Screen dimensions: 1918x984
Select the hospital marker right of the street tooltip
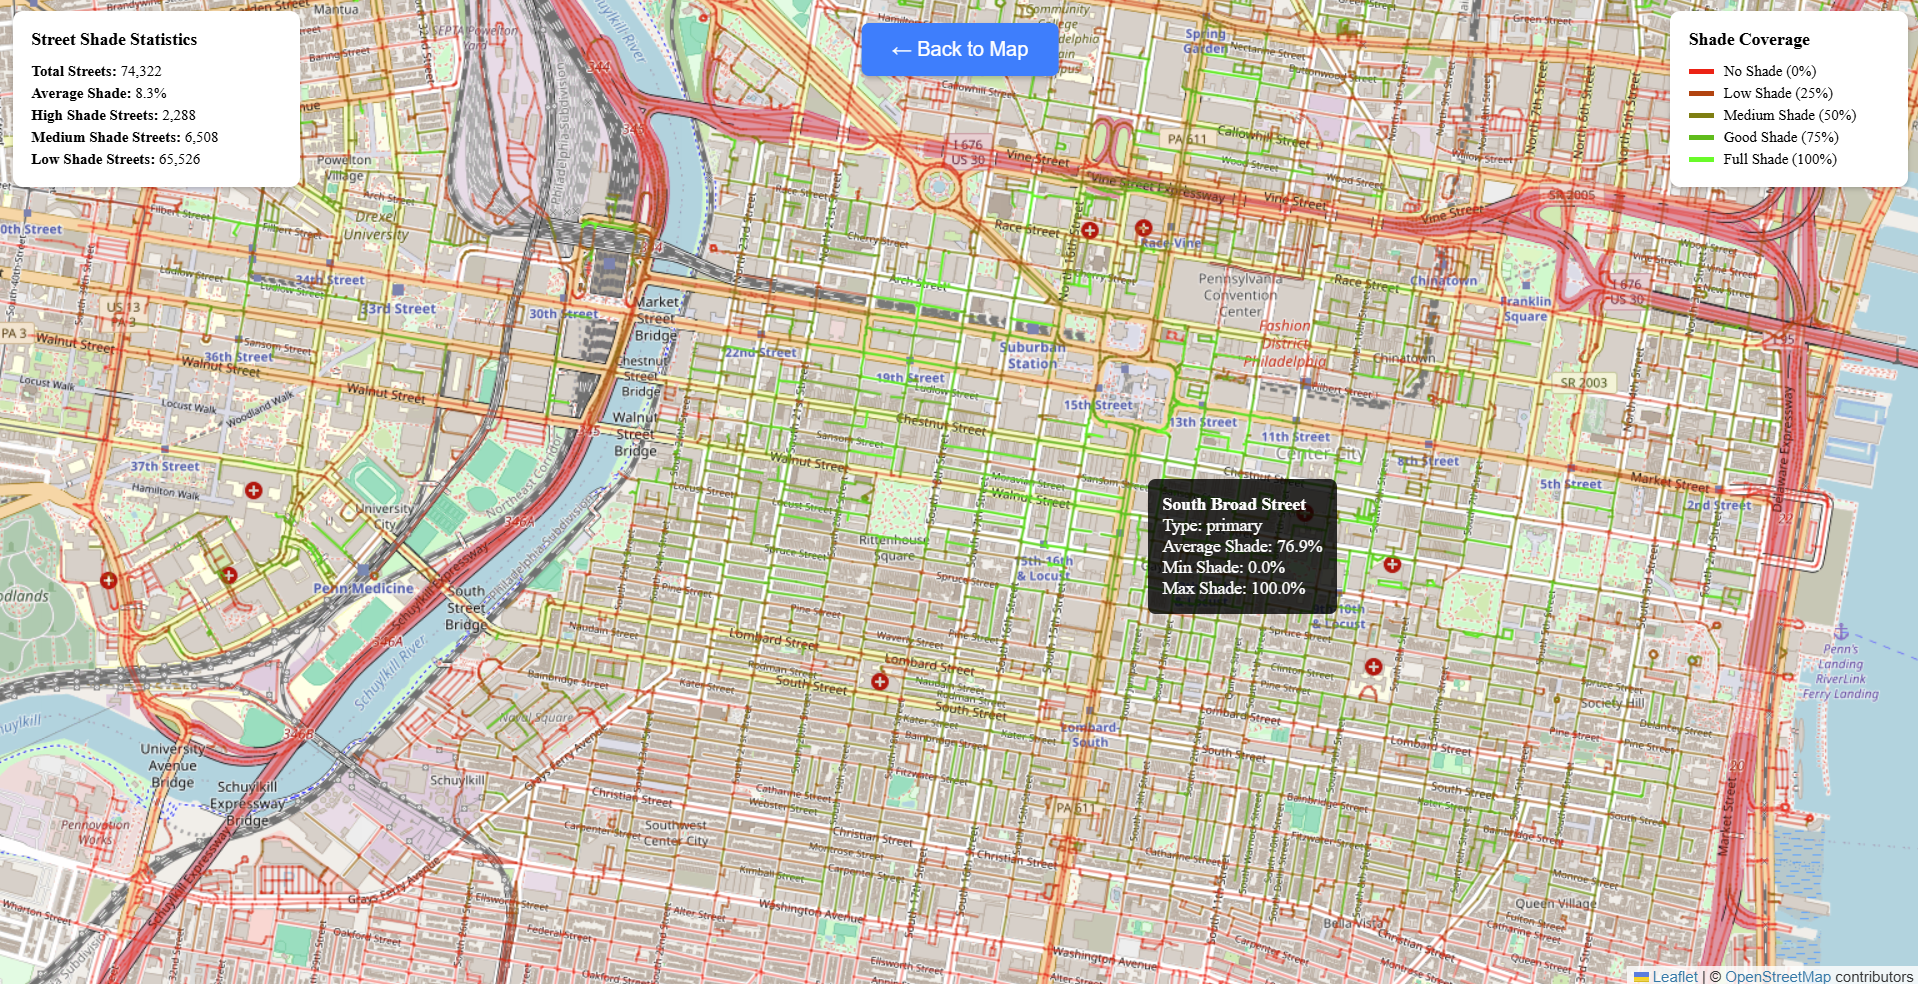(x=1391, y=564)
